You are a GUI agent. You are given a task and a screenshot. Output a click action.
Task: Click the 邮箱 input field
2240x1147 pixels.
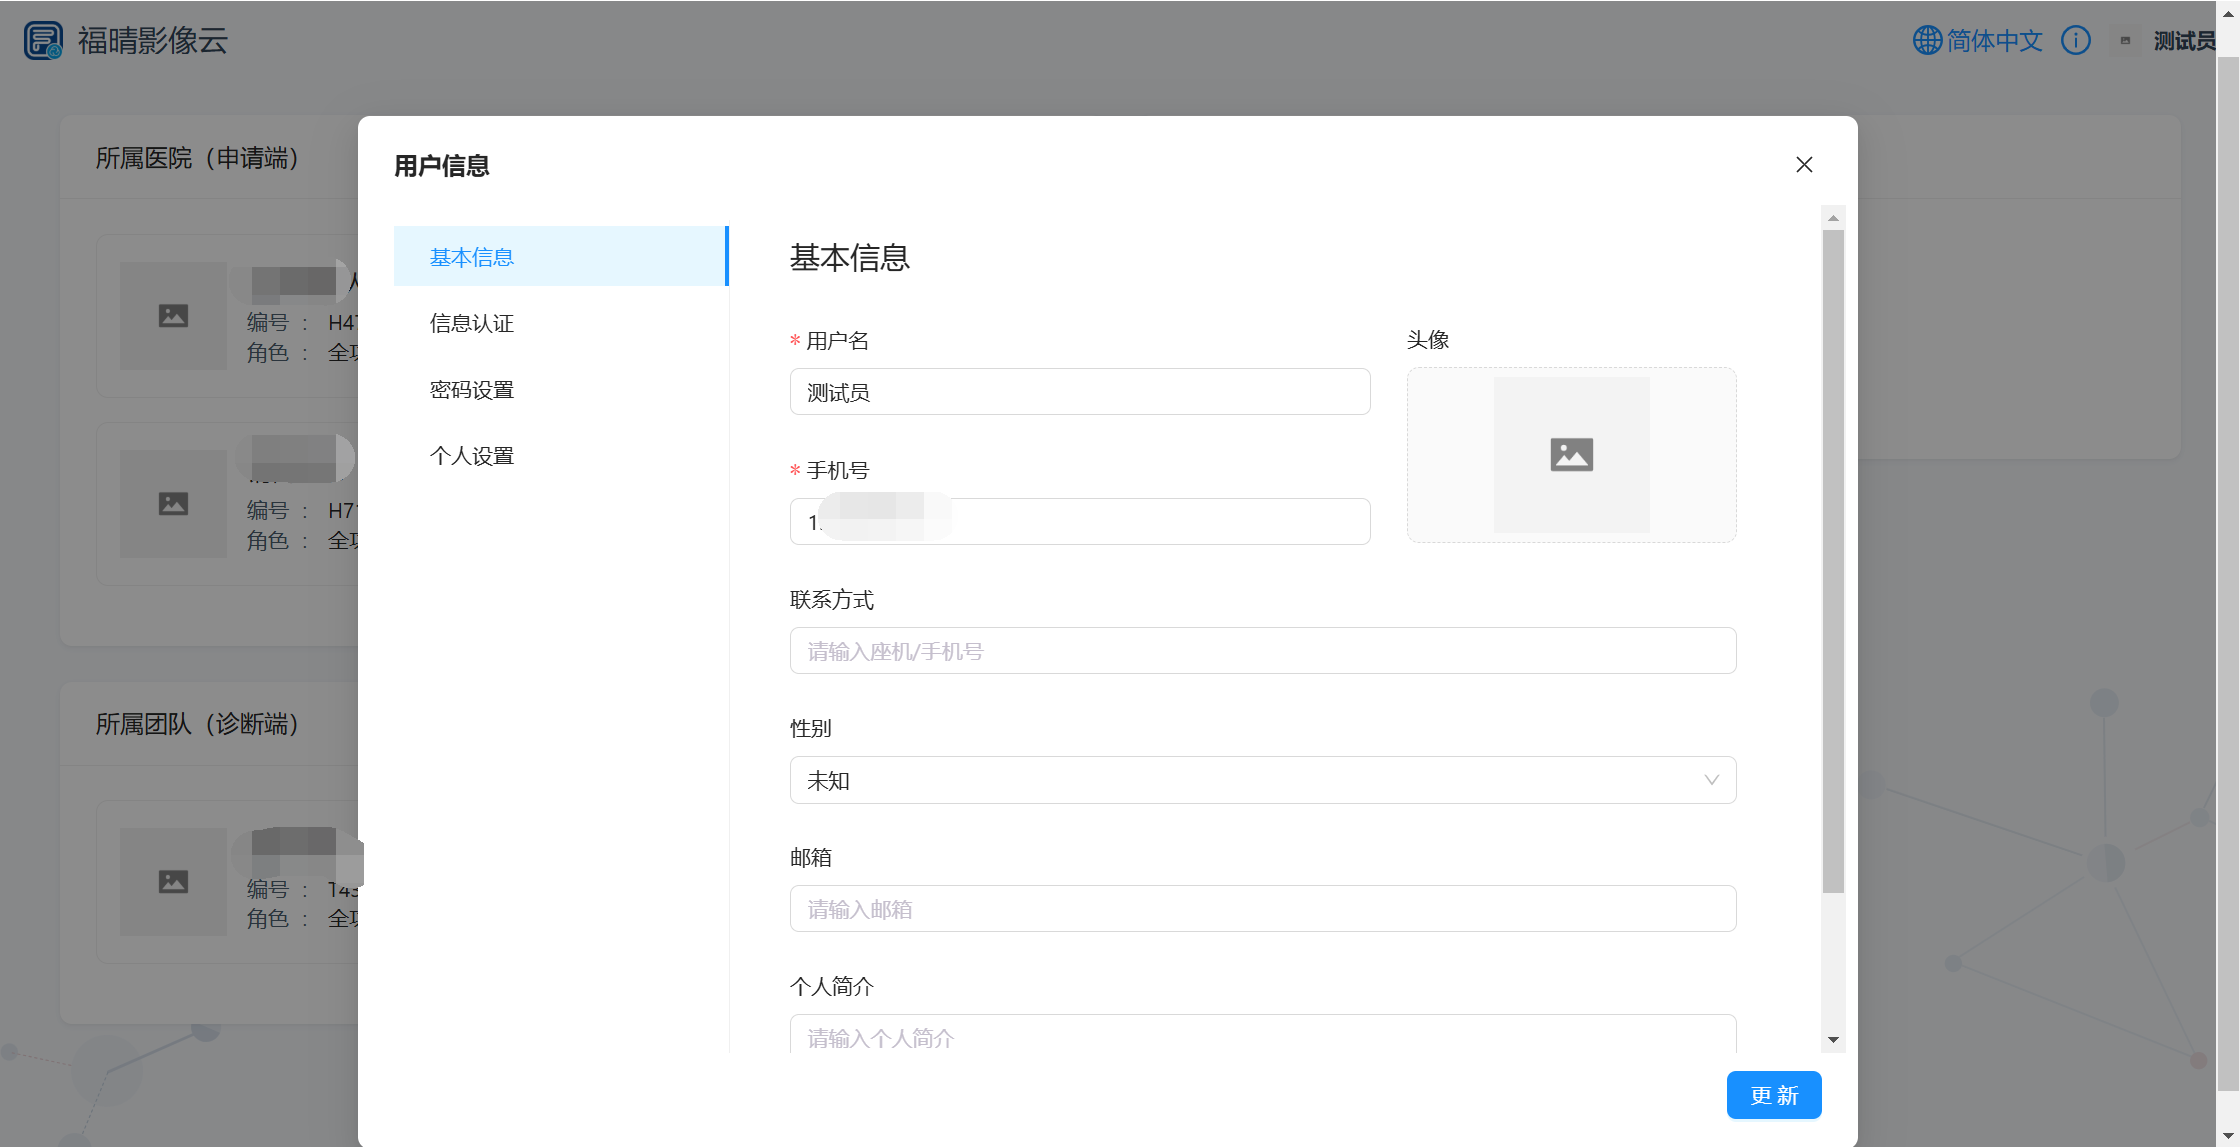(x=1262, y=909)
